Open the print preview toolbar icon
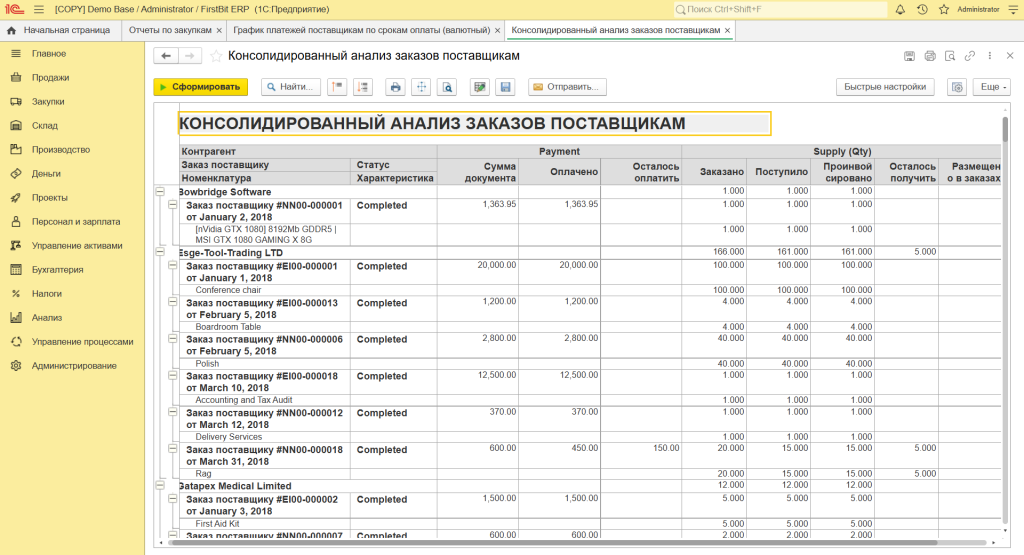The image size is (1024, 555). pyautogui.click(x=447, y=87)
